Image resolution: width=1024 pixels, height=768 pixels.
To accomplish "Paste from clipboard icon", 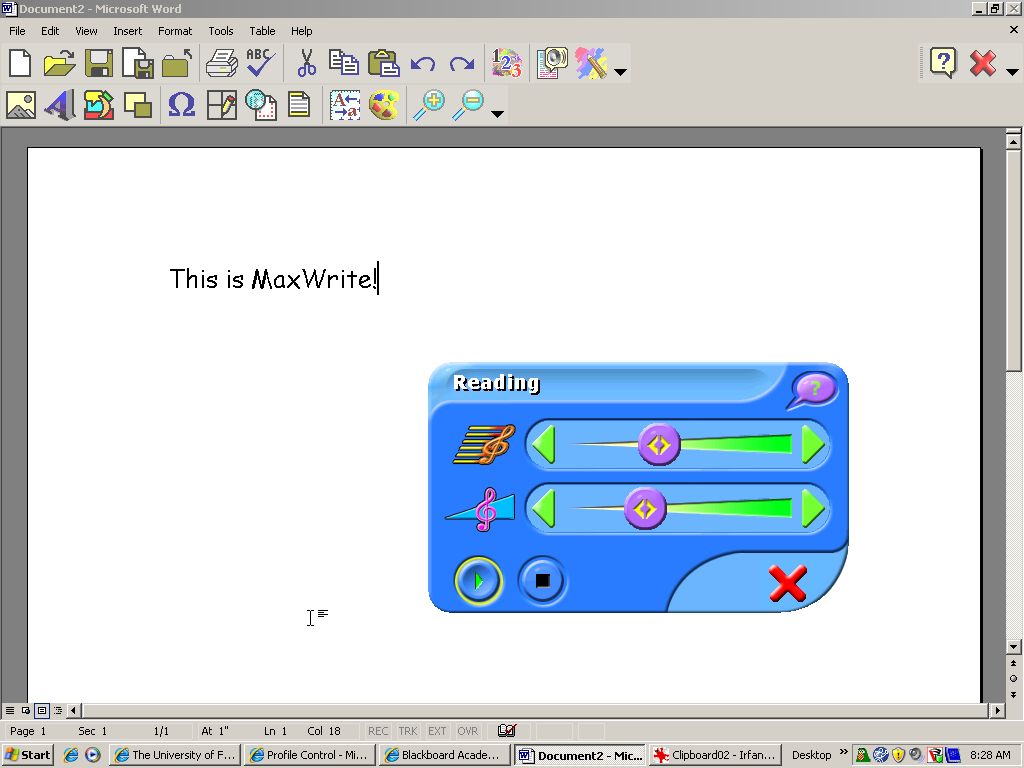I will 383,64.
